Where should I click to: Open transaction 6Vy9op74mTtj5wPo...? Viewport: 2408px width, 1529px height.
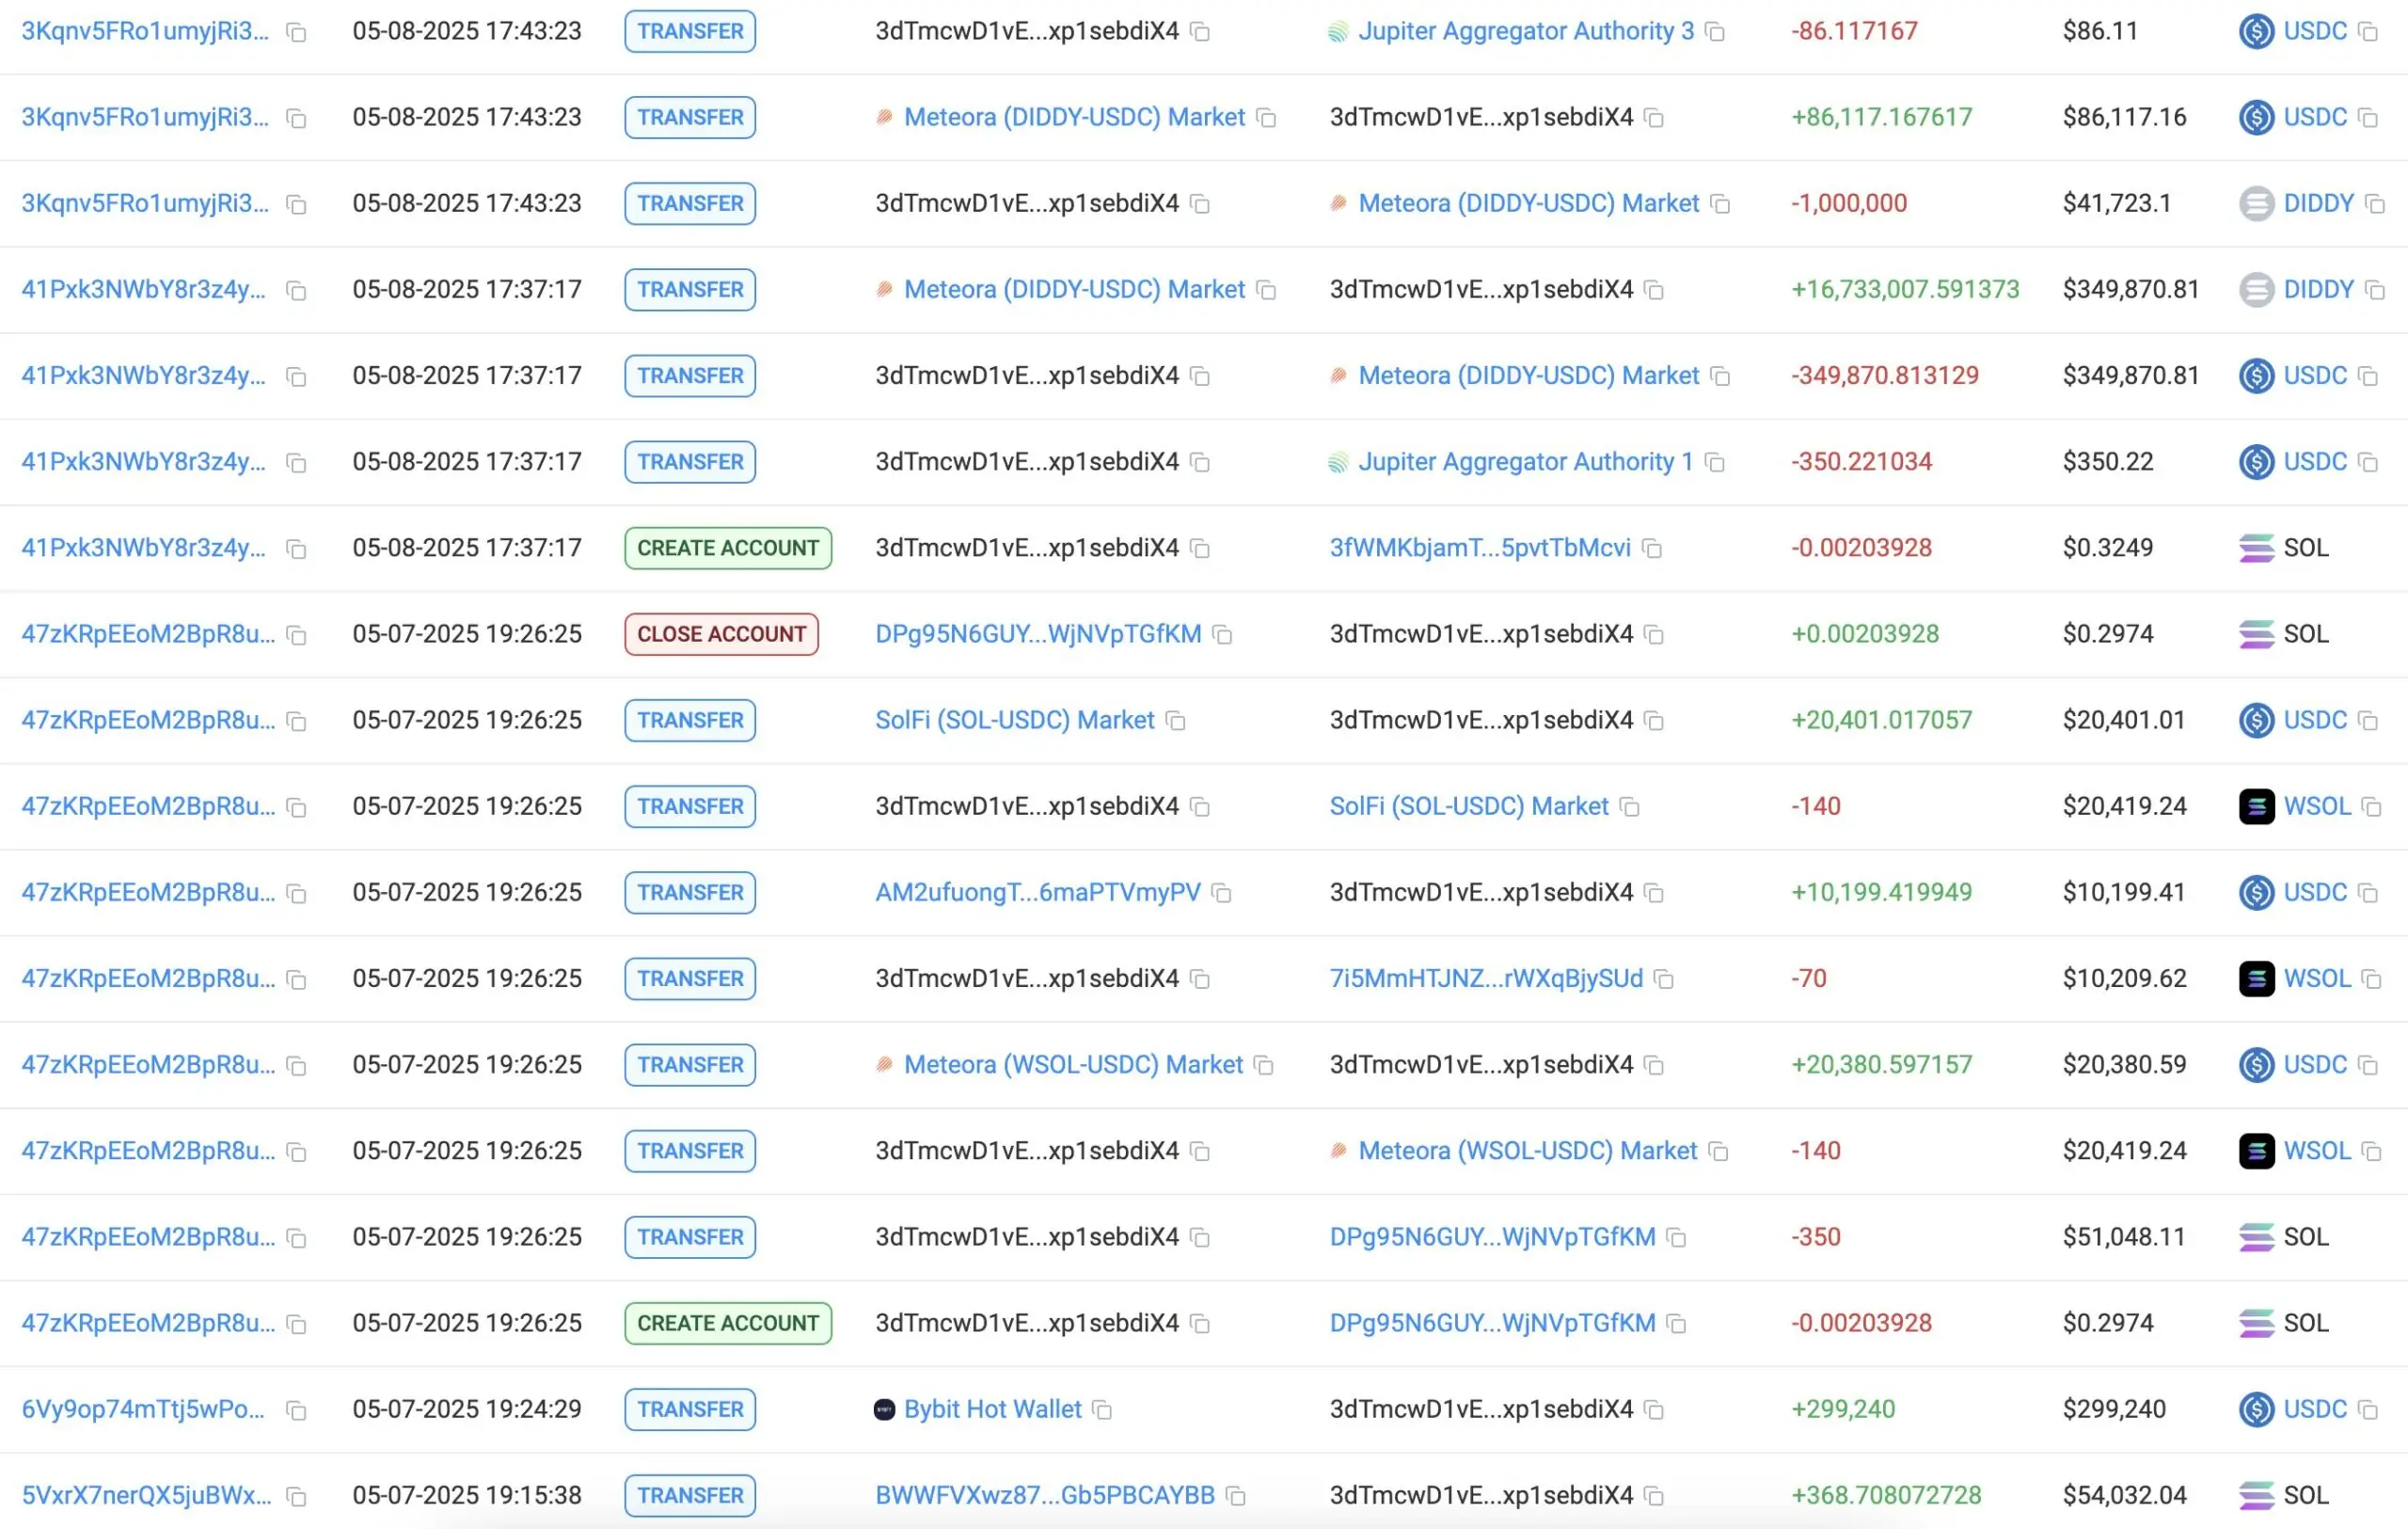[x=144, y=1409]
